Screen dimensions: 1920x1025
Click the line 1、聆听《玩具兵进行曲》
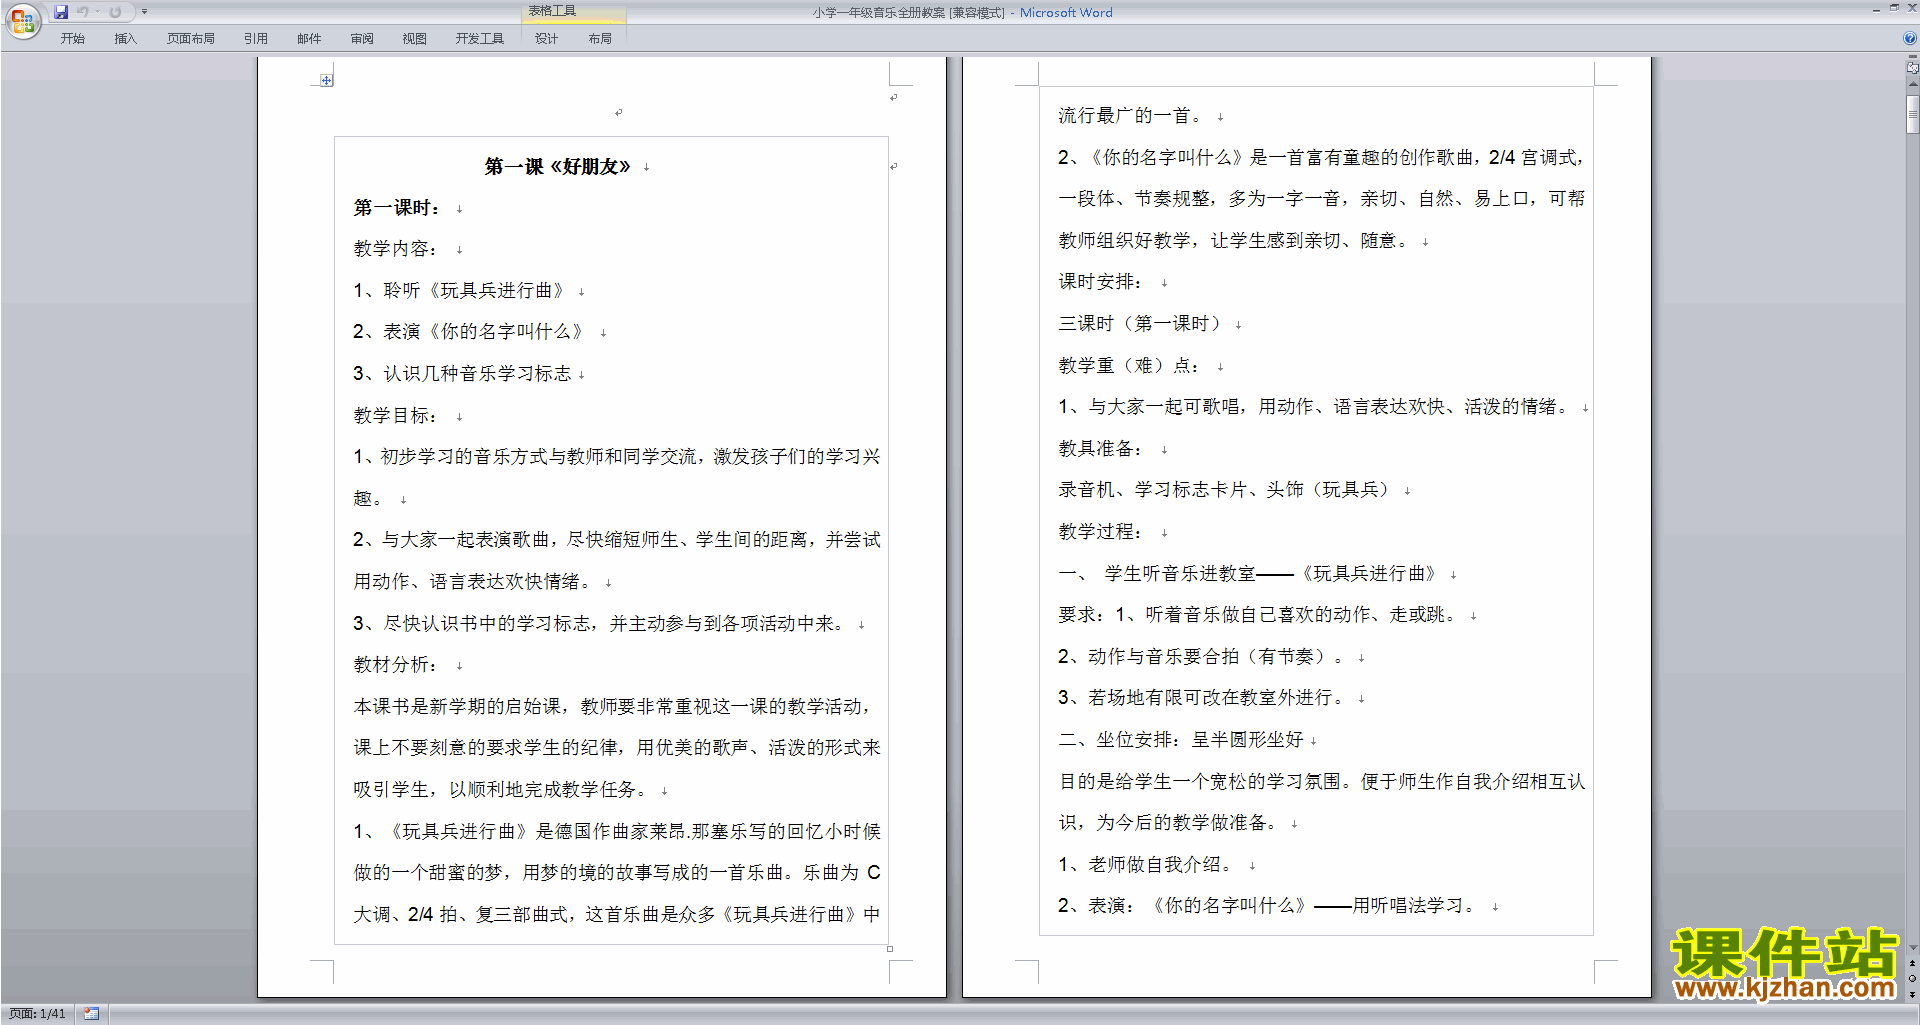[x=461, y=291]
